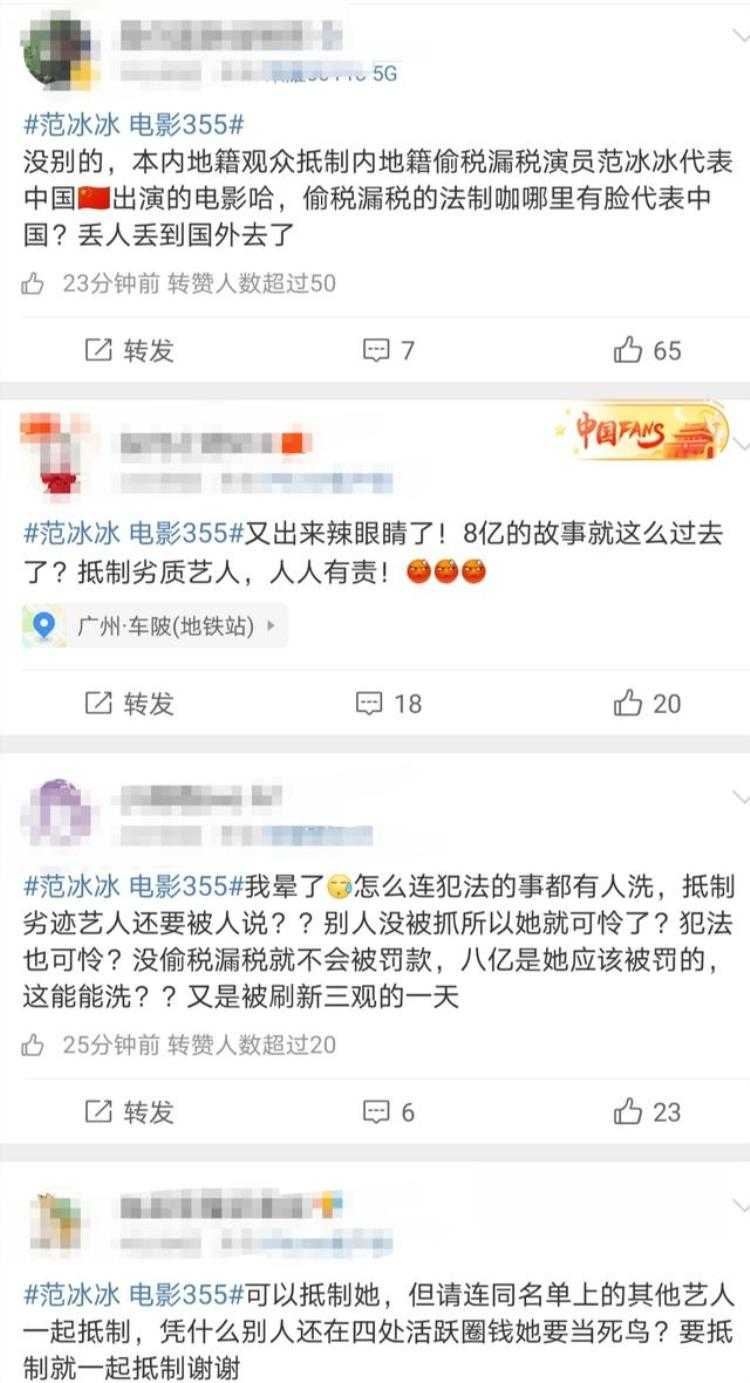Expand options chevron beside 中国FANS badge
Viewport: 750px width, 1383px height.
click(x=741, y=442)
